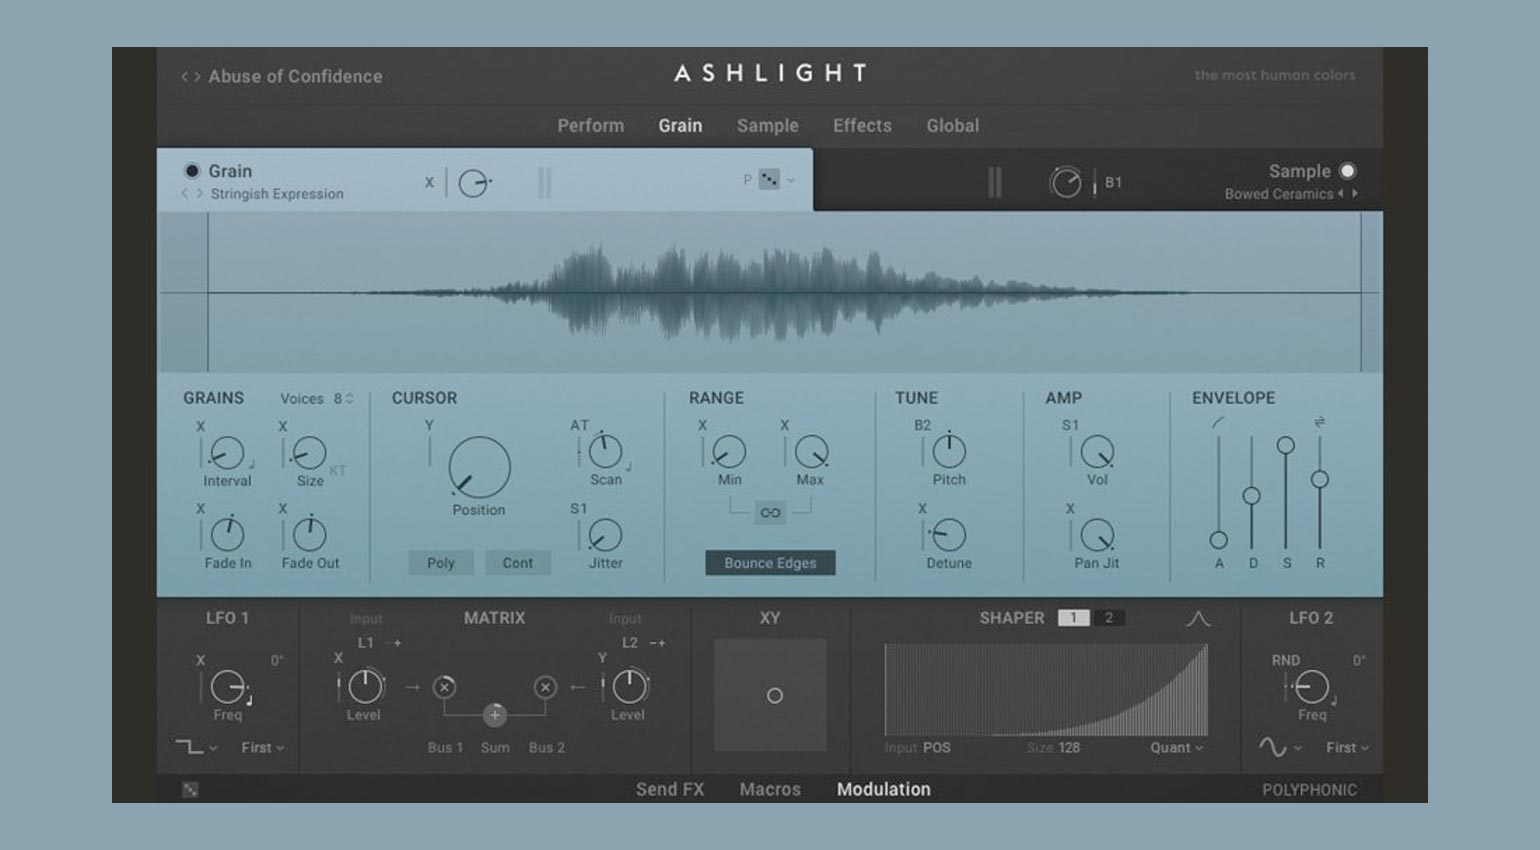The height and width of the screenshot is (850, 1540).
Task: Toggle the KT key-tracking label by Size
Action: [337, 470]
